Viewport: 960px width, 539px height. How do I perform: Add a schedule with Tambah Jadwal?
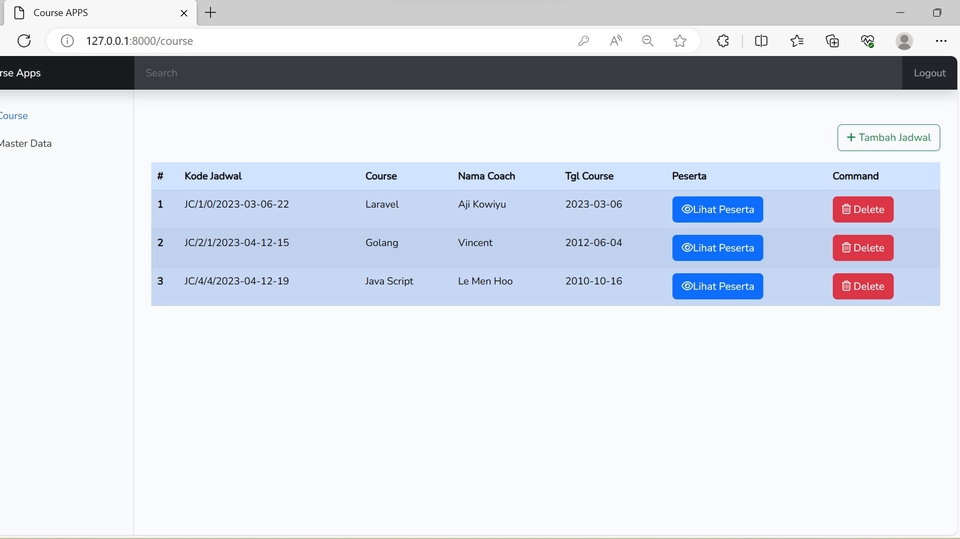coord(888,138)
